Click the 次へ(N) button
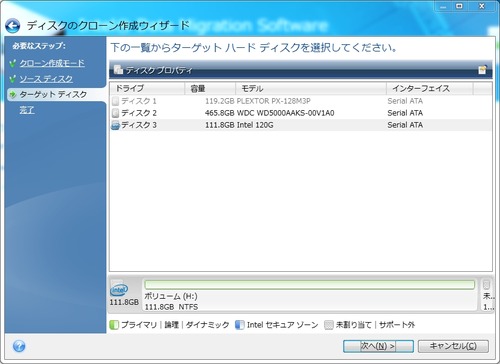Screen dimensions: 500x364 (x=378, y=346)
